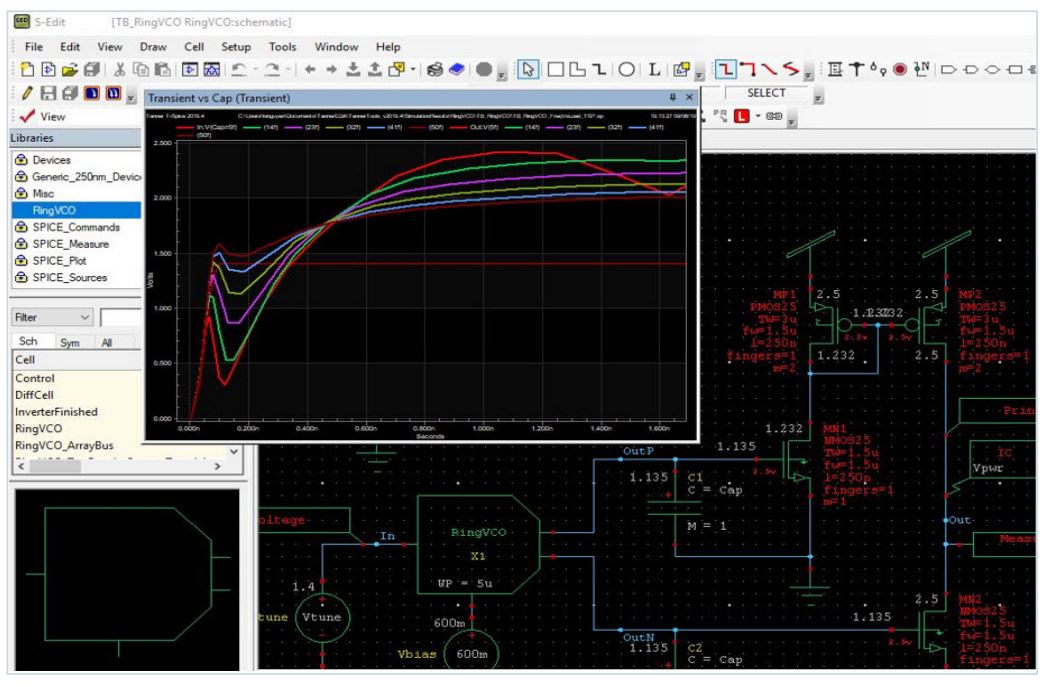Select the arrow selection tool
This screenshot has height=685, width=1045.
coord(528,70)
